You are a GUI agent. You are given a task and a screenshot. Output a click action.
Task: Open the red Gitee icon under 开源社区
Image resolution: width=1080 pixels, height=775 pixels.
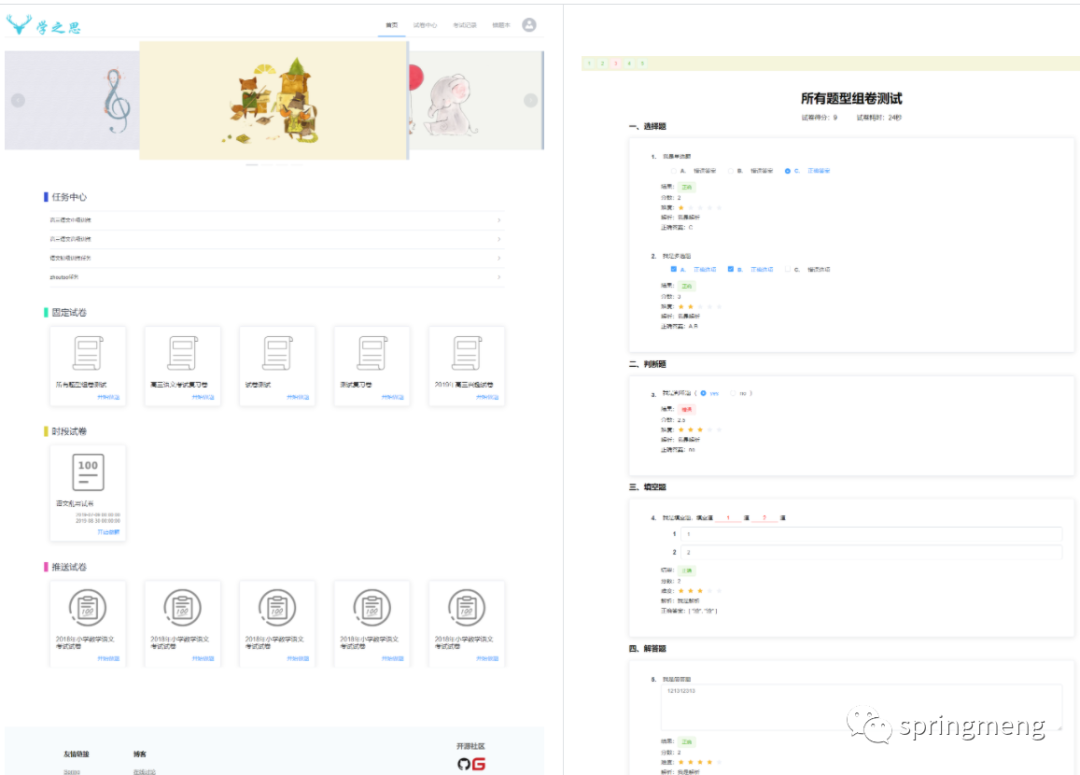(479, 764)
